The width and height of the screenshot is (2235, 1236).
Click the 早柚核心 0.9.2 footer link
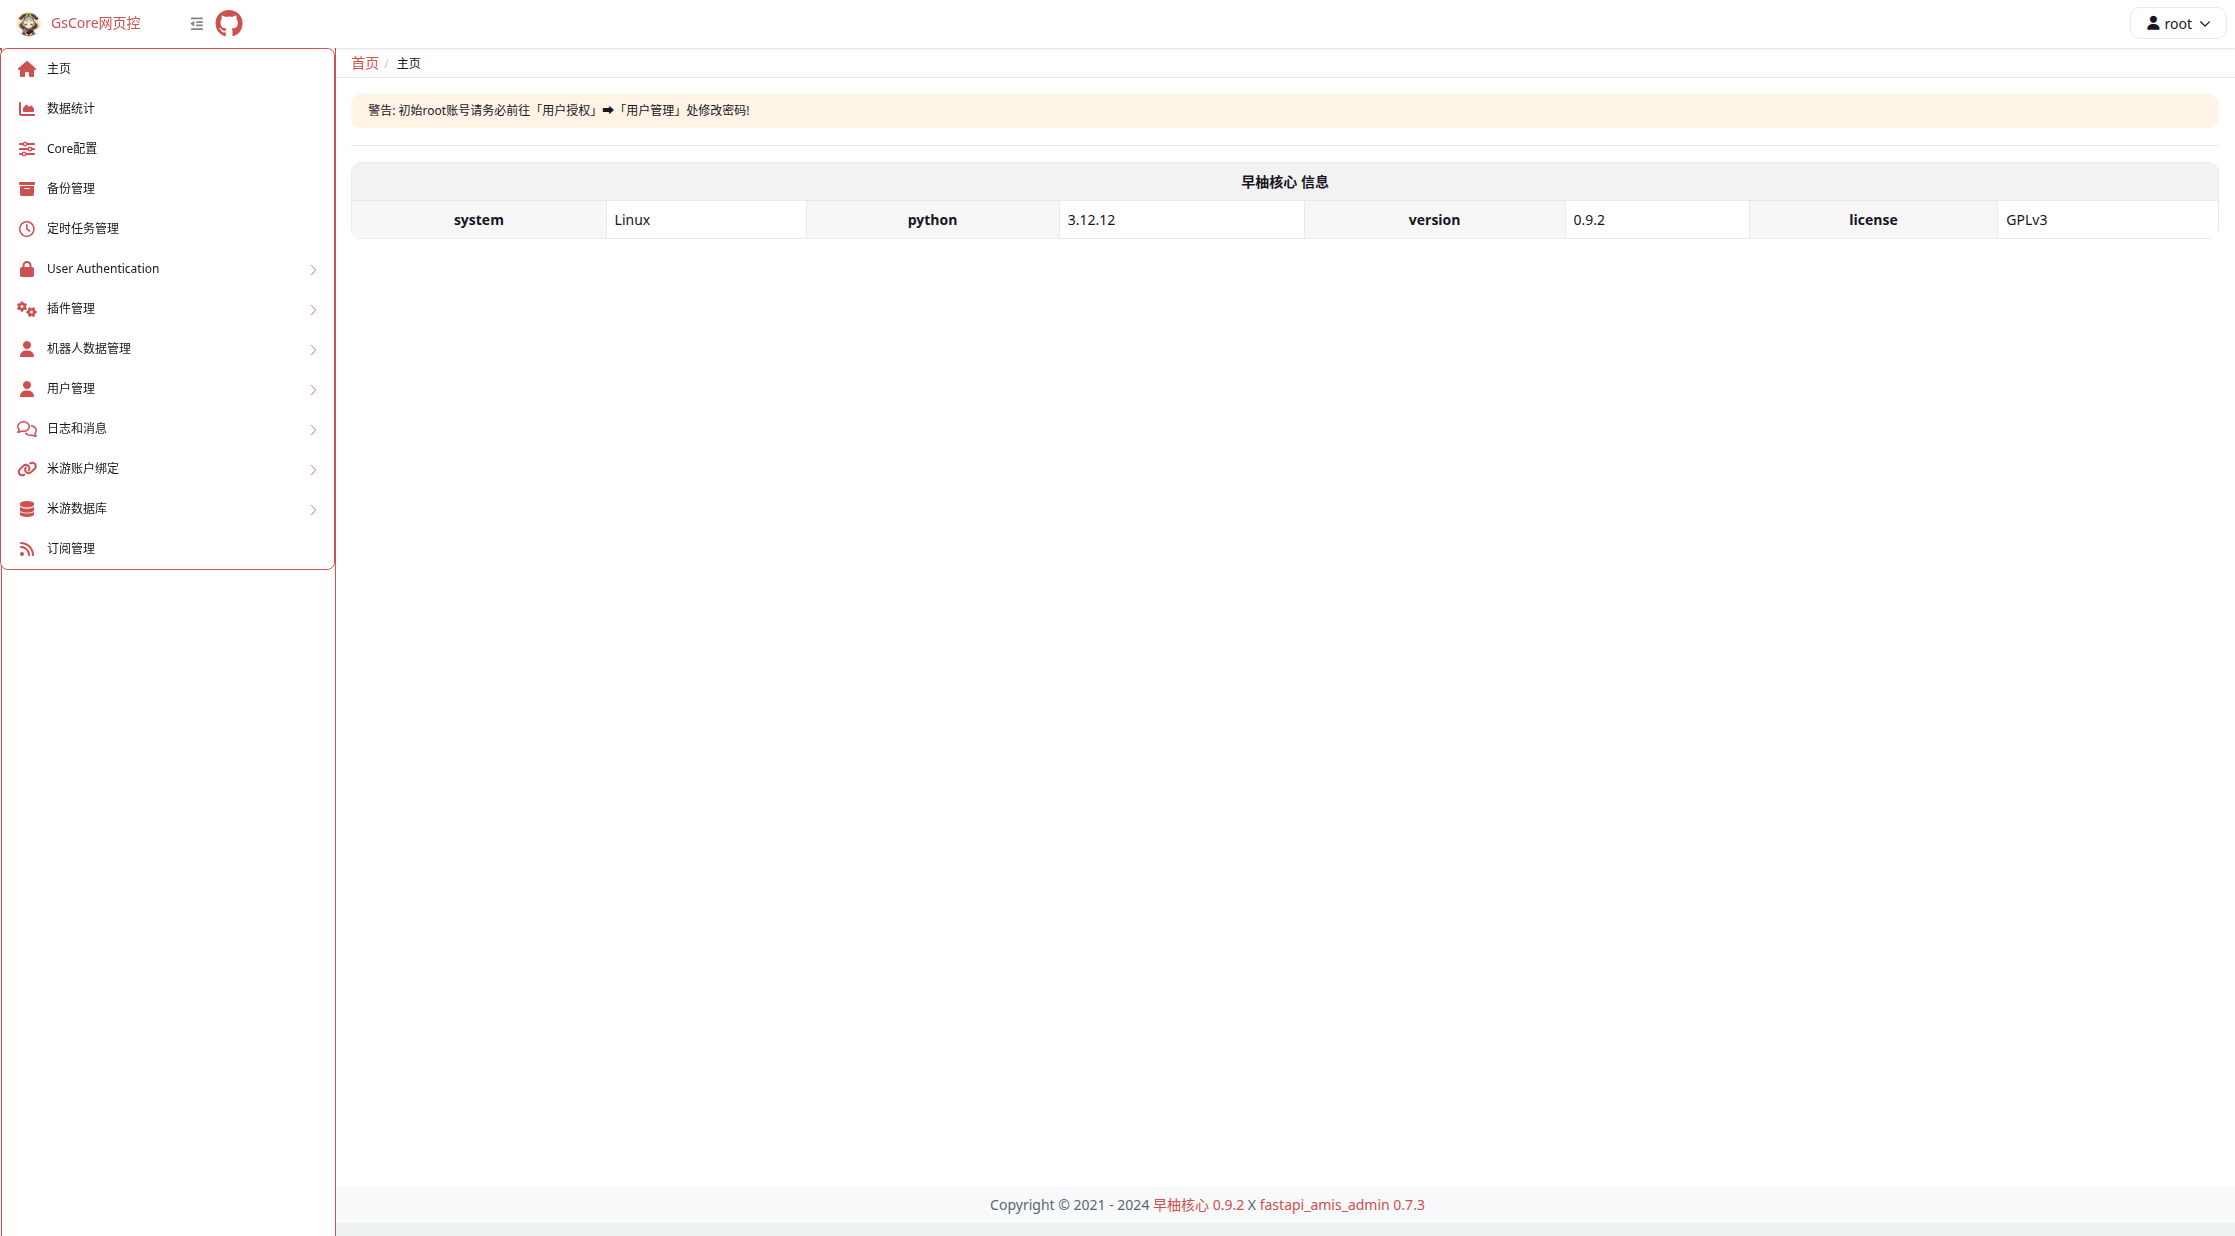click(x=1197, y=1205)
